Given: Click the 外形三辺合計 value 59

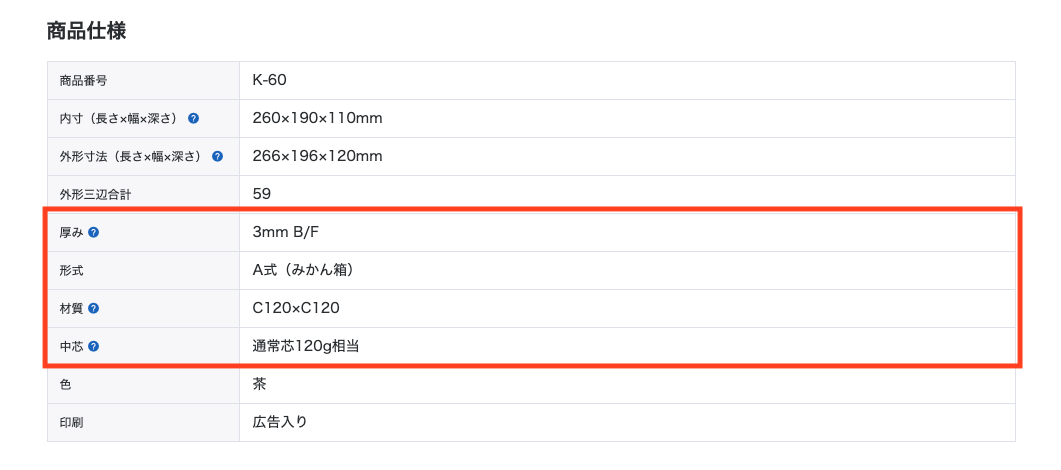Looking at the screenshot, I should (x=262, y=194).
